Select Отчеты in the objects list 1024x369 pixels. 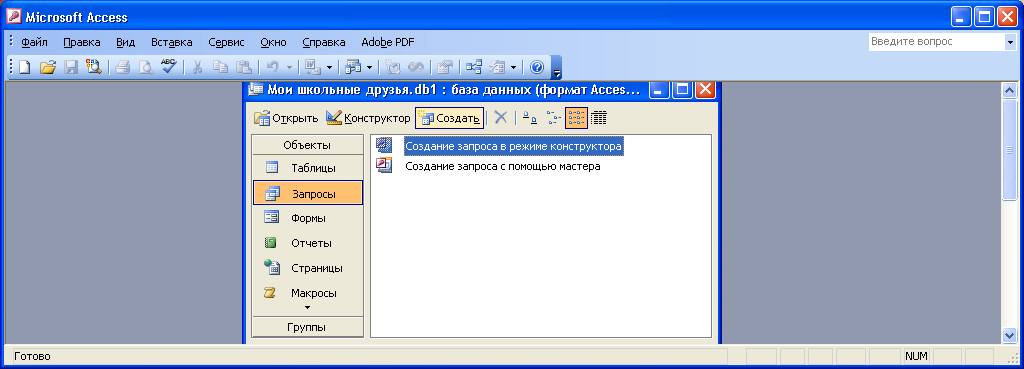pos(307,243)
